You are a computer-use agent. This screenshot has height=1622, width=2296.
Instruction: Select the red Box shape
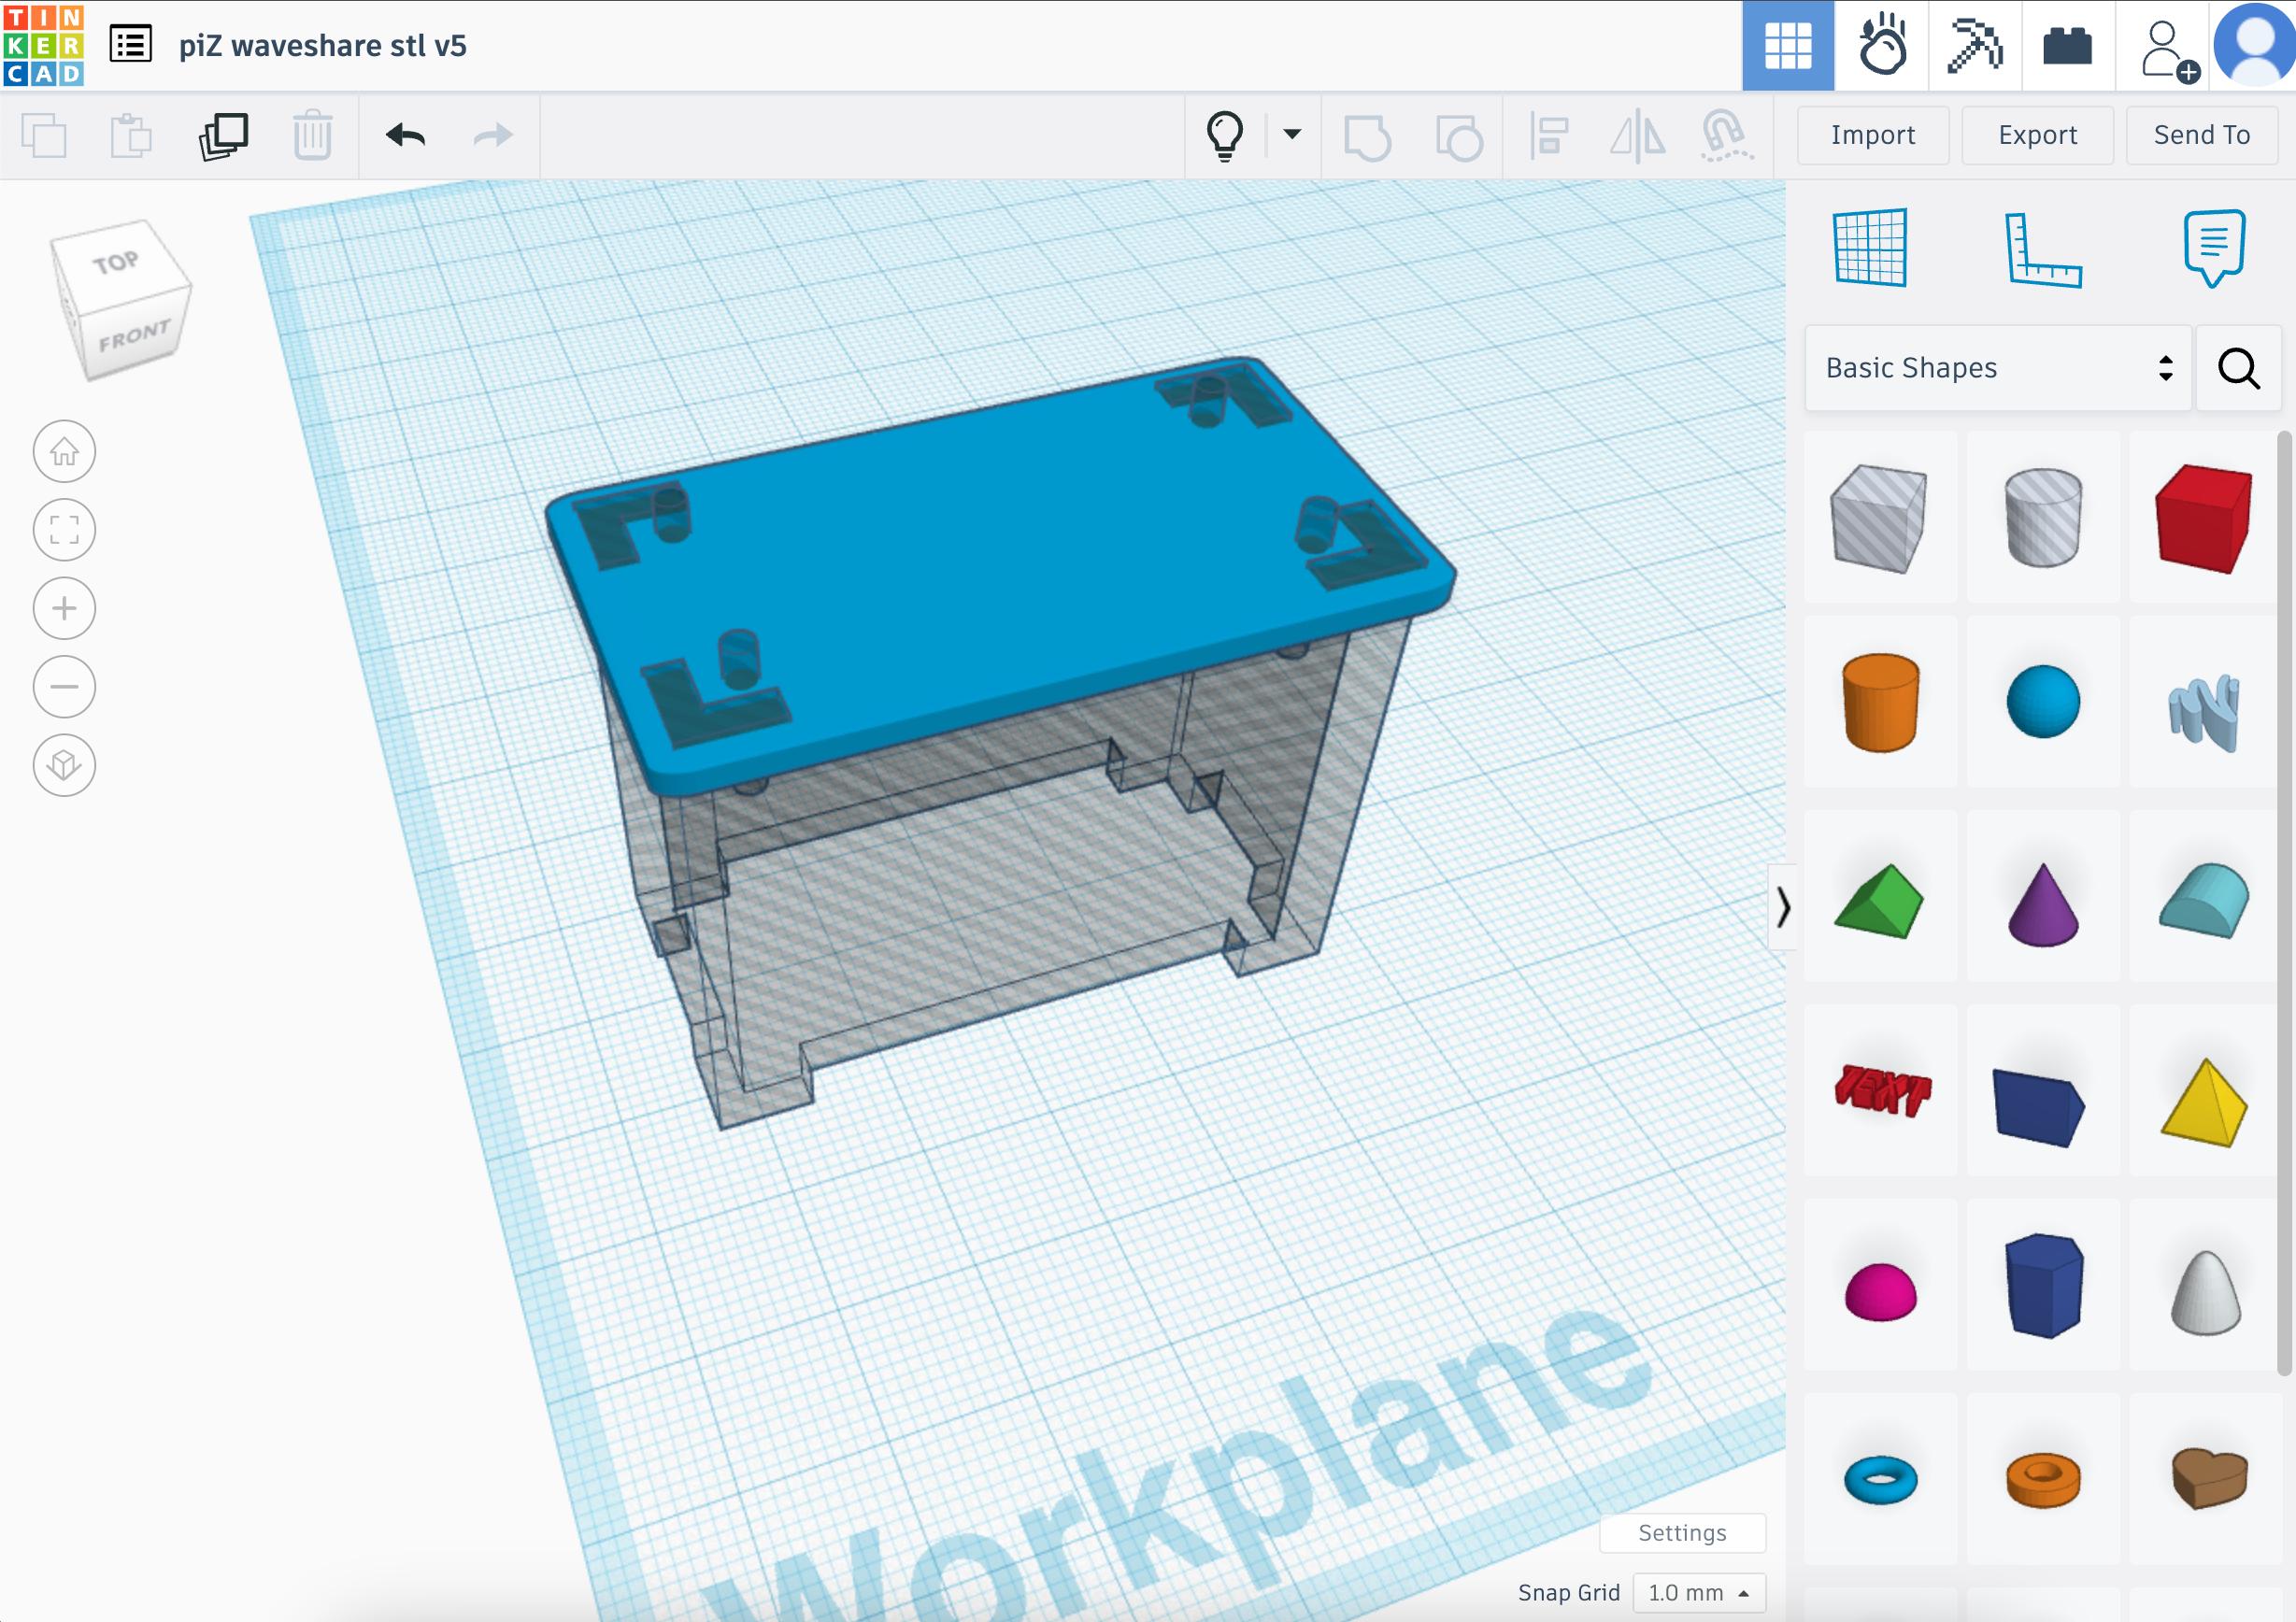pos(2204,518)
